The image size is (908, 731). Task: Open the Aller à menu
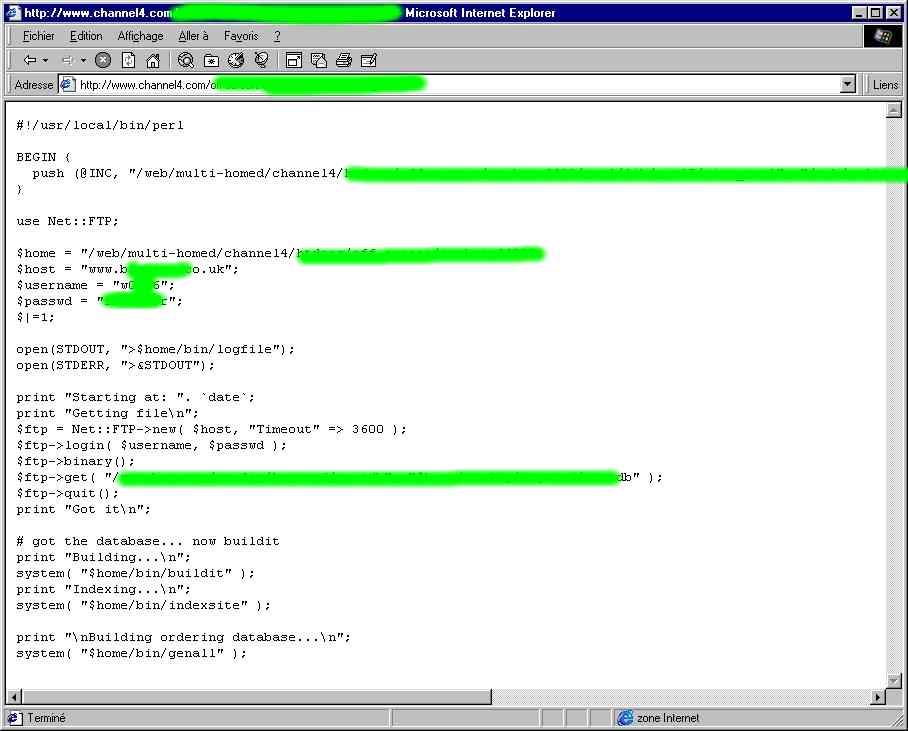[193, 36]
